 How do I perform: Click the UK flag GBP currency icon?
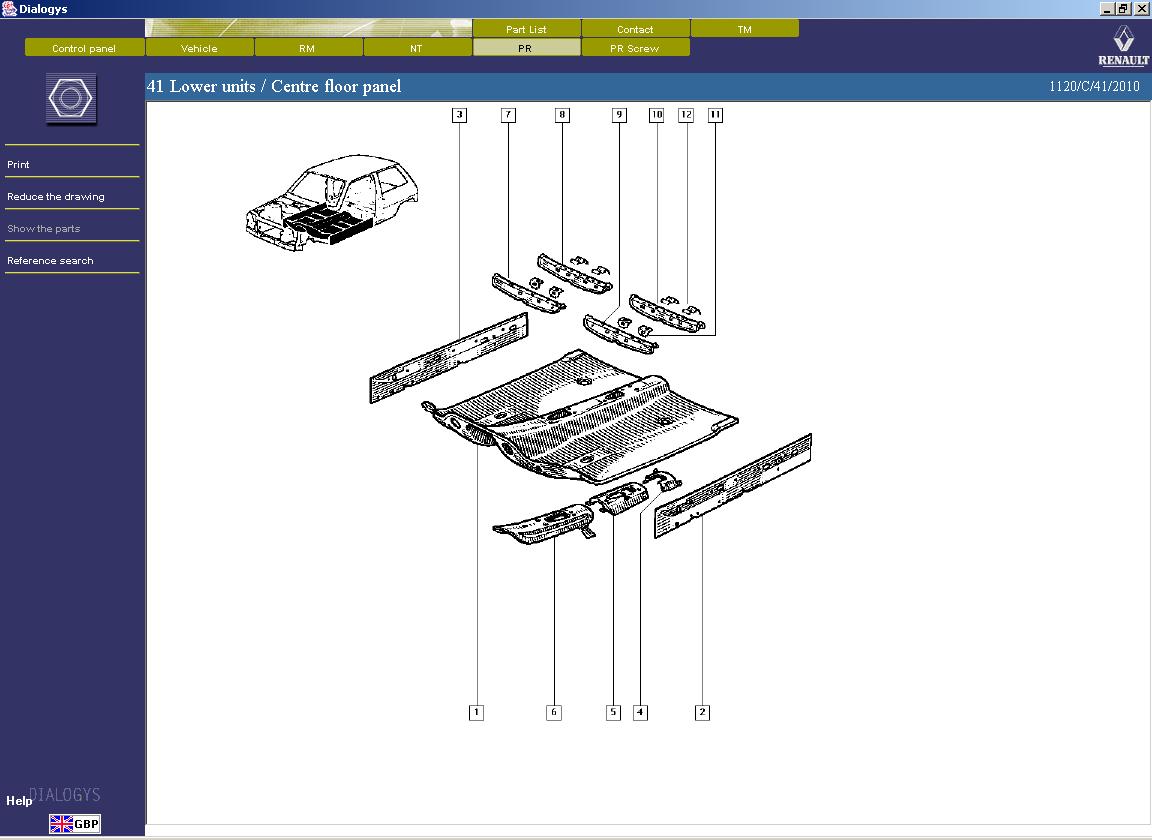[75, 824]
